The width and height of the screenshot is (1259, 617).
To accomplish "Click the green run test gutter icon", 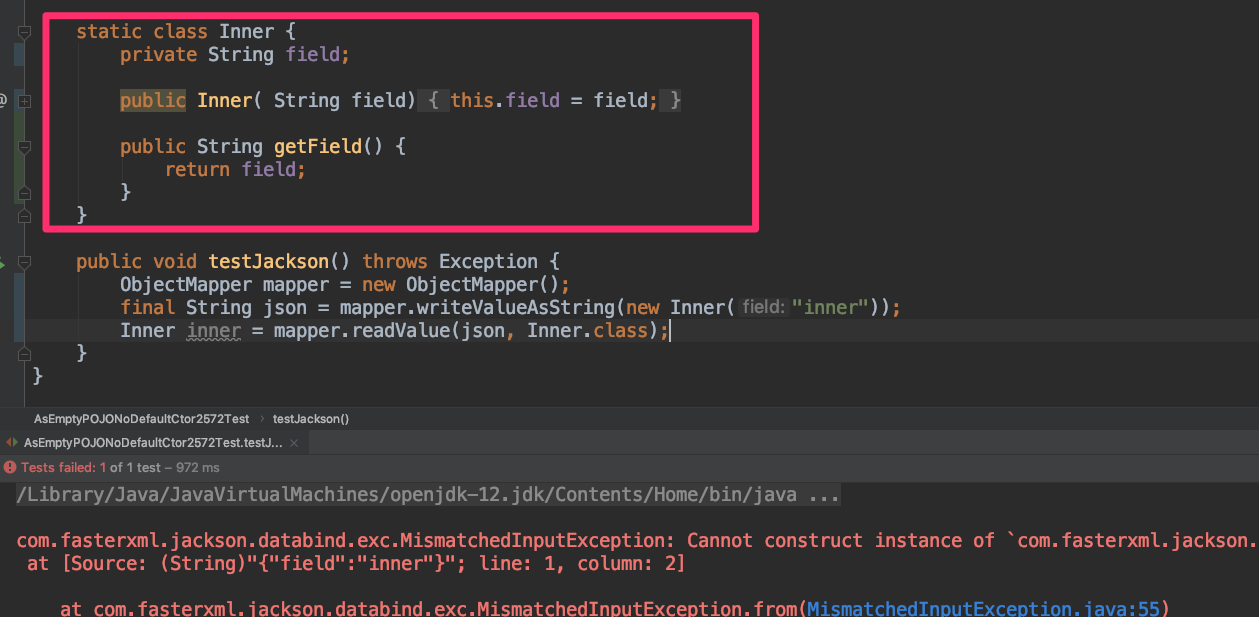I will tap(3, 262).
